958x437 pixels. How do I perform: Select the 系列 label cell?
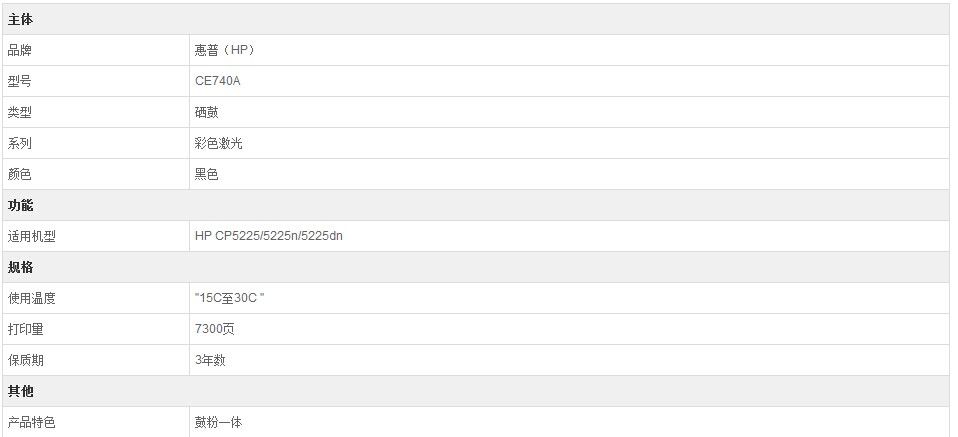pos(21,143)
